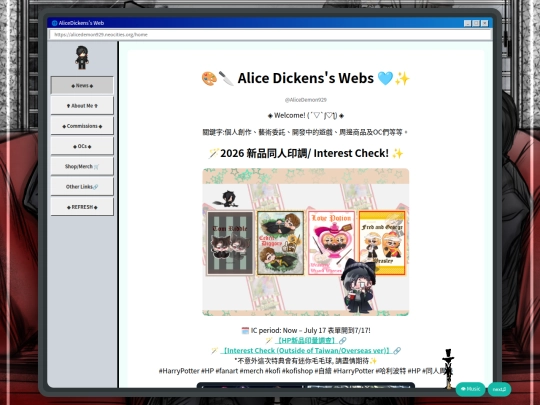Viewport: 540px width, 405px height.
Task: Open the About Me page
Action: click(82, 106)
